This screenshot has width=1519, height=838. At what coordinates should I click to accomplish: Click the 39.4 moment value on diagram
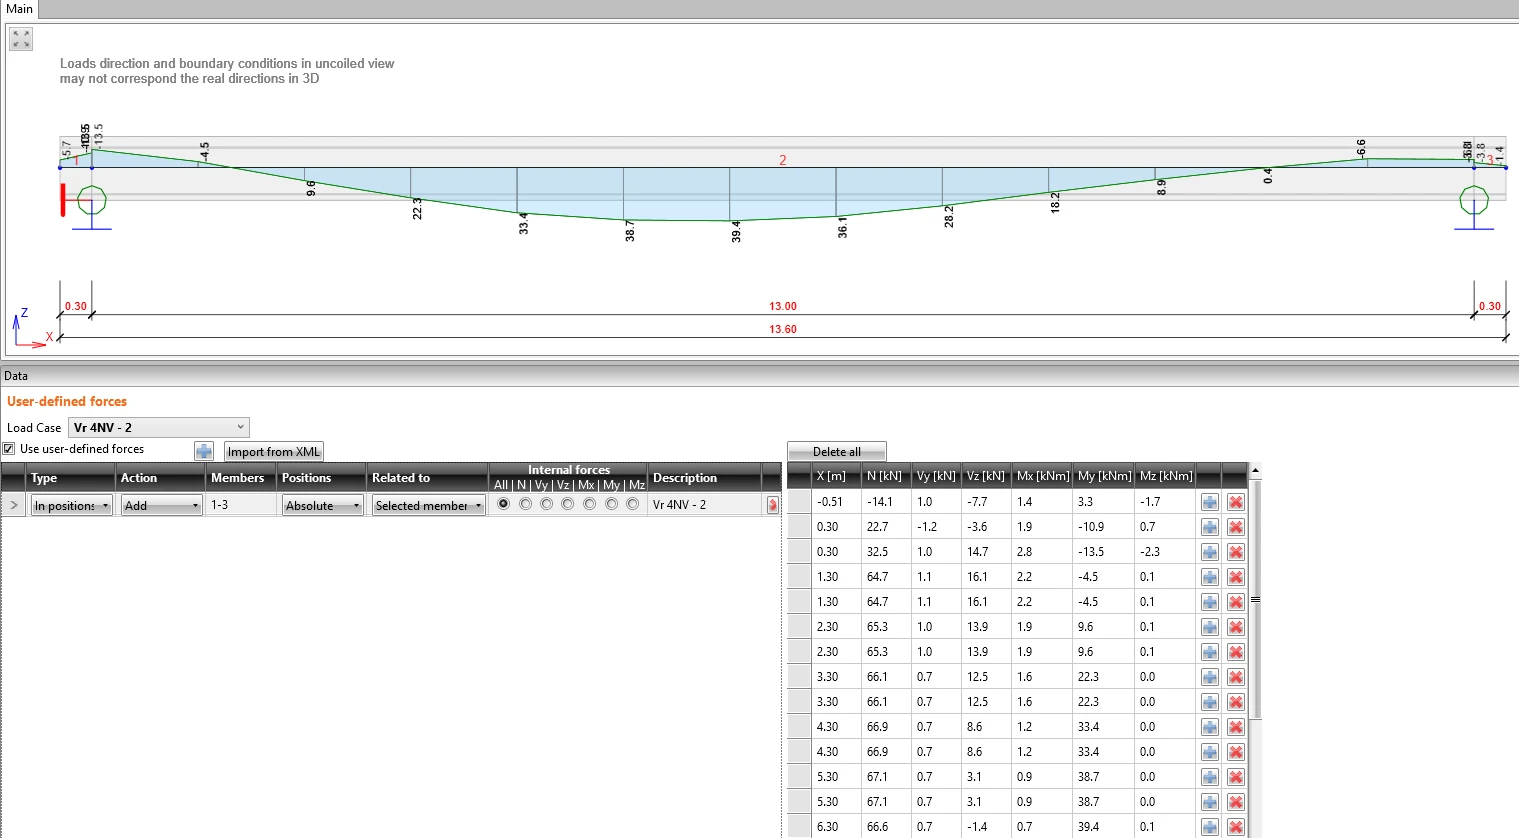point(736,231)
